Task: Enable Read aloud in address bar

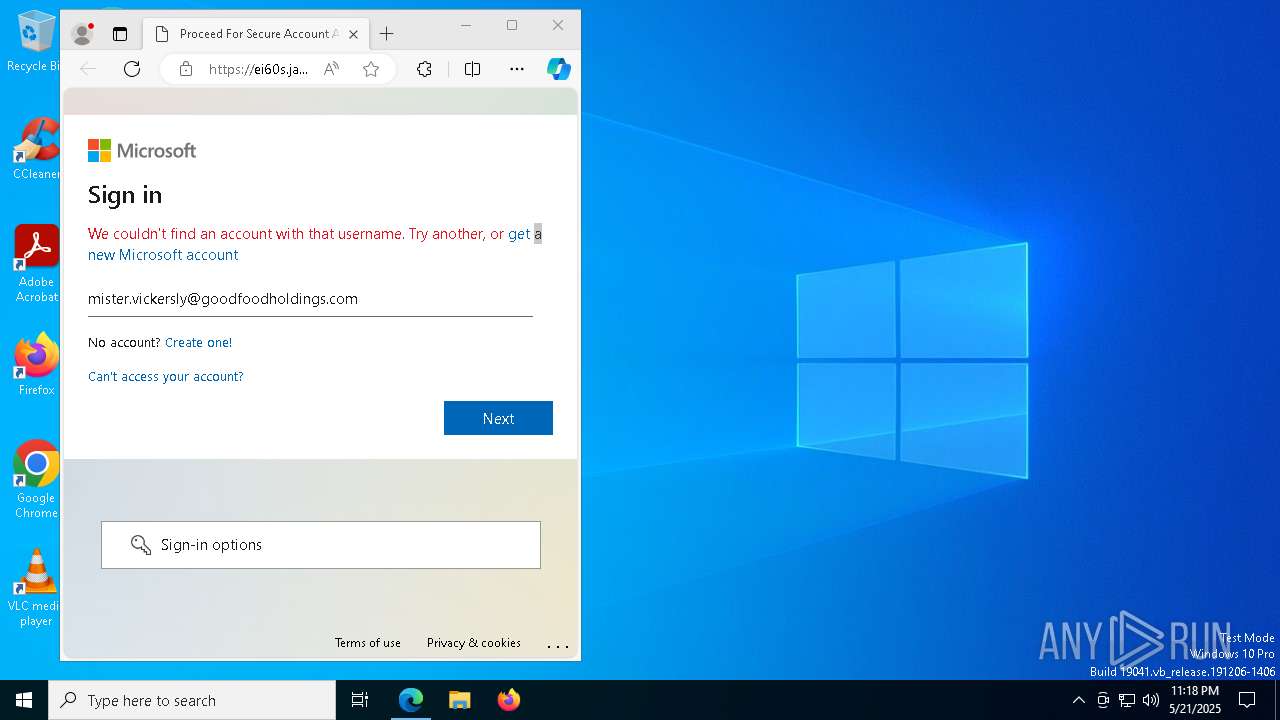Action: coord(332,69)
